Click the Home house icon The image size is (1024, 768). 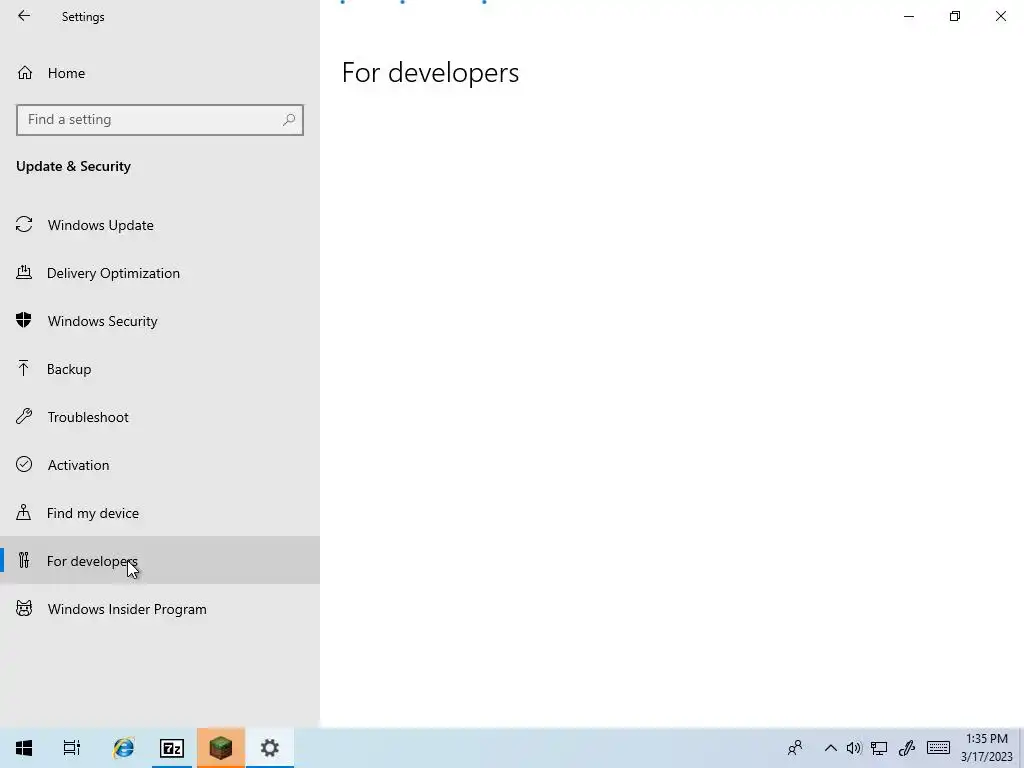25,73
